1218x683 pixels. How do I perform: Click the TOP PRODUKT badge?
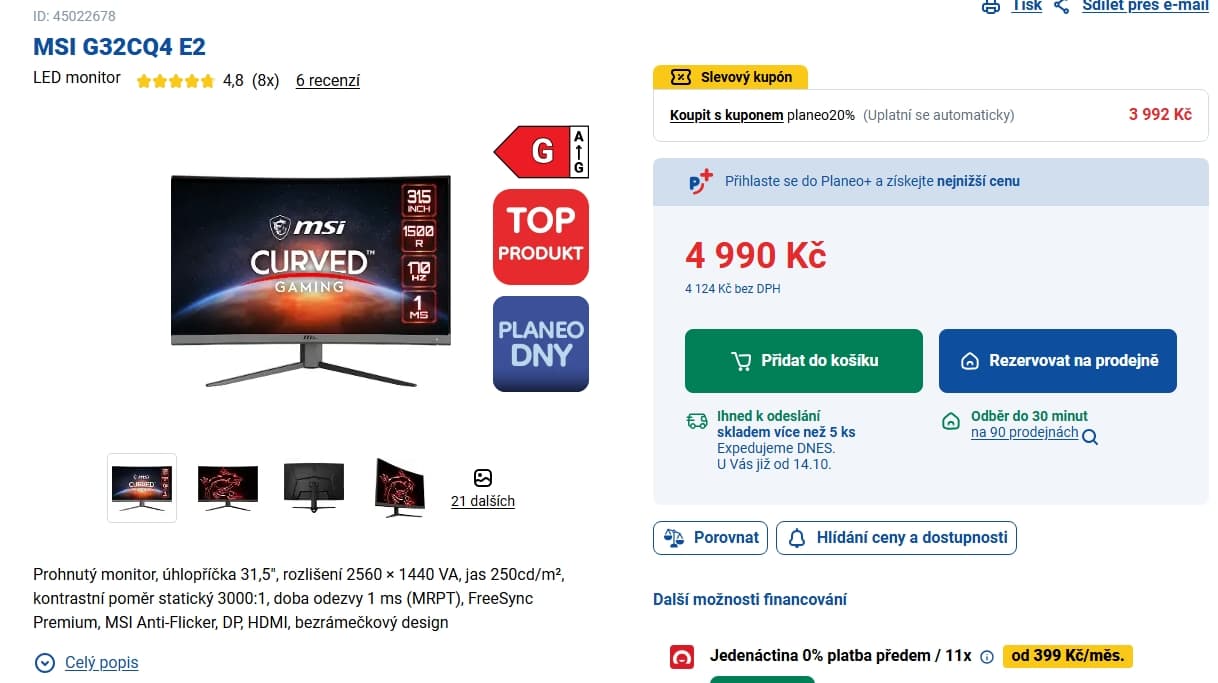[541, 237]
